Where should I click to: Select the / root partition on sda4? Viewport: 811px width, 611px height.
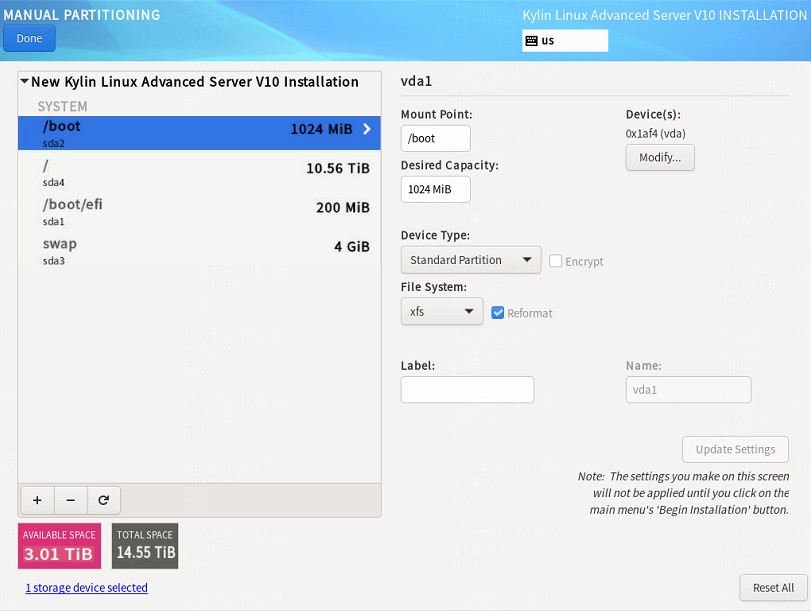pos(199,172)
